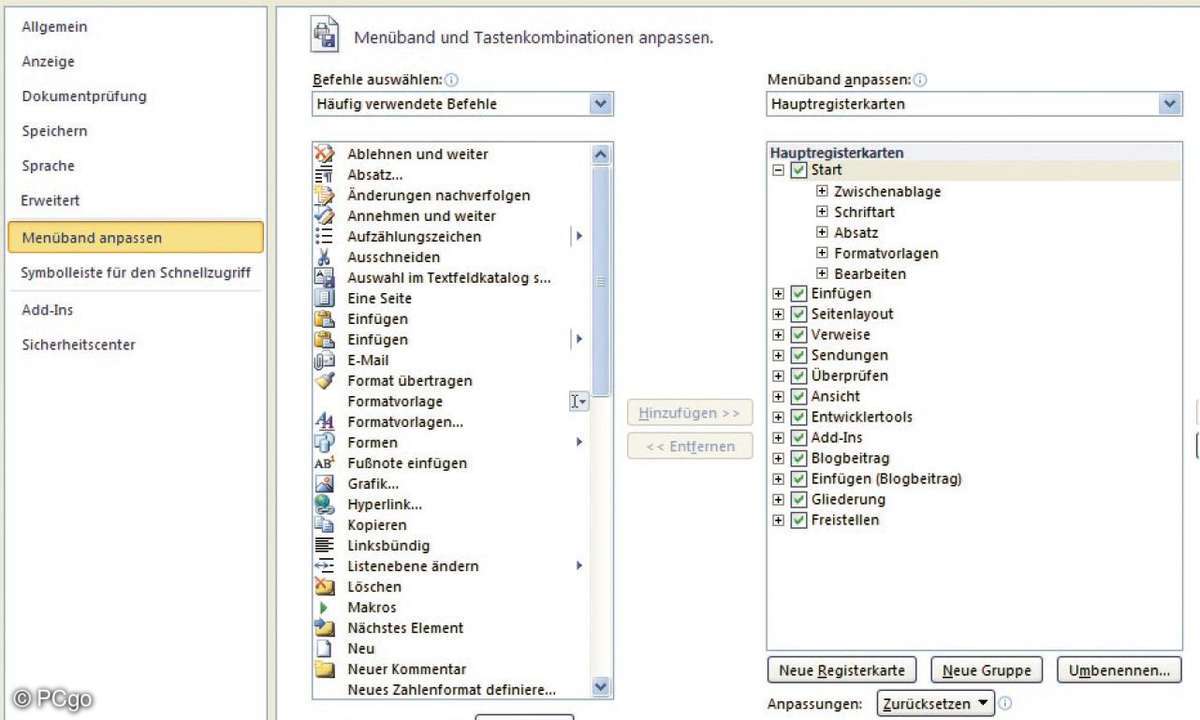
Task: Click the info icon beside Befehle auswählen
Action: click(x=452, y=80)
